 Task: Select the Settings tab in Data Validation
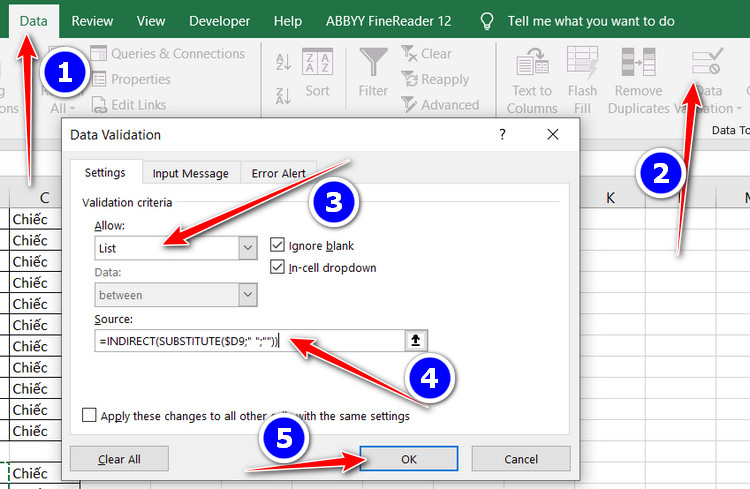coord(105,173)
